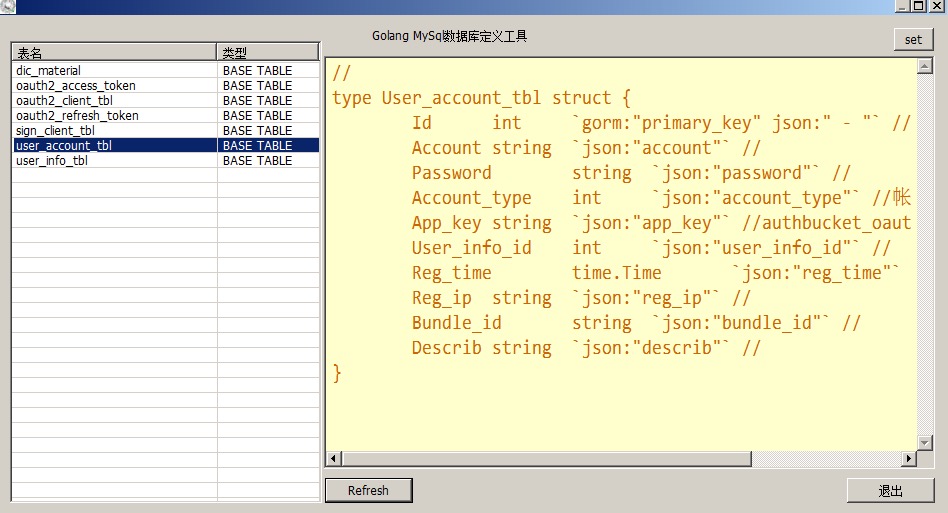This screenshot has height=513, width=948.
Task: Sort by the 表名 column header
Action: tap(114, 53)
